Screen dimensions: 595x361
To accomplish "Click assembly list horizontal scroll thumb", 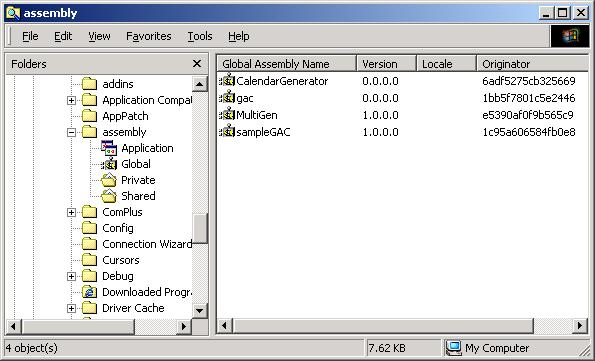I will pos(383,325).
